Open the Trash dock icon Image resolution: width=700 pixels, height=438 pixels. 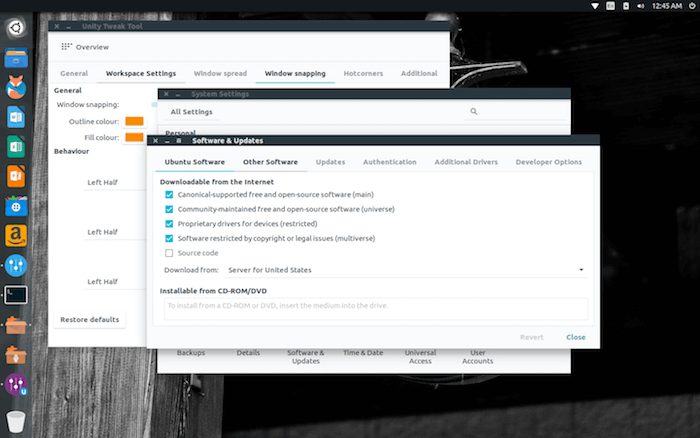click(16, 421)
